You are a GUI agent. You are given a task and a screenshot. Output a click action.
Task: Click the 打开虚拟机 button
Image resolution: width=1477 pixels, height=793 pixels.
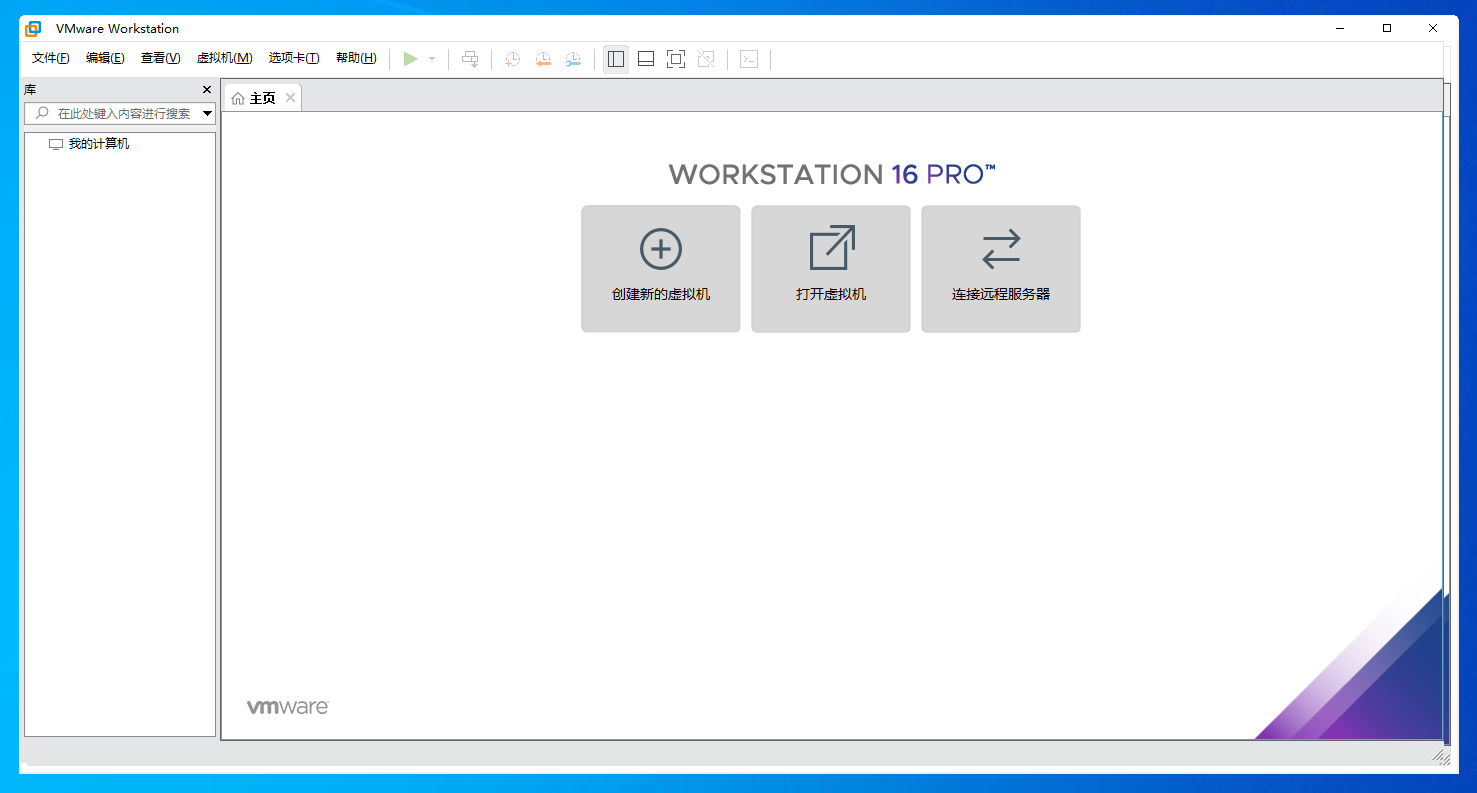coord(831,269)
